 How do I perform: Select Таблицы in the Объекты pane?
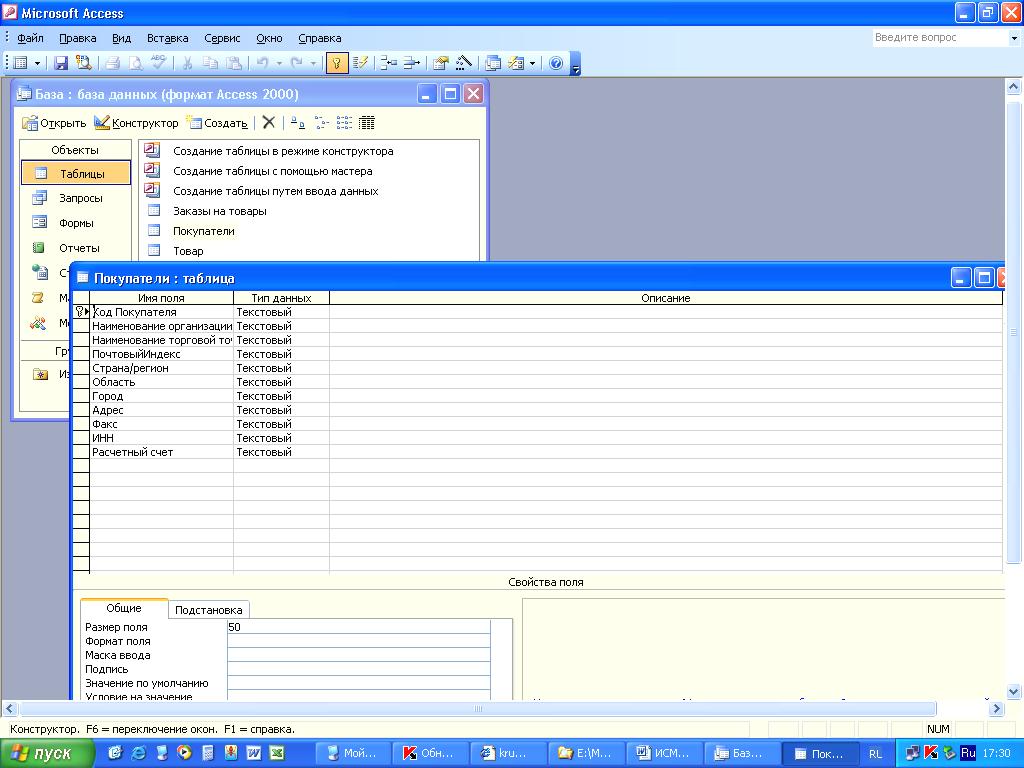76,174
